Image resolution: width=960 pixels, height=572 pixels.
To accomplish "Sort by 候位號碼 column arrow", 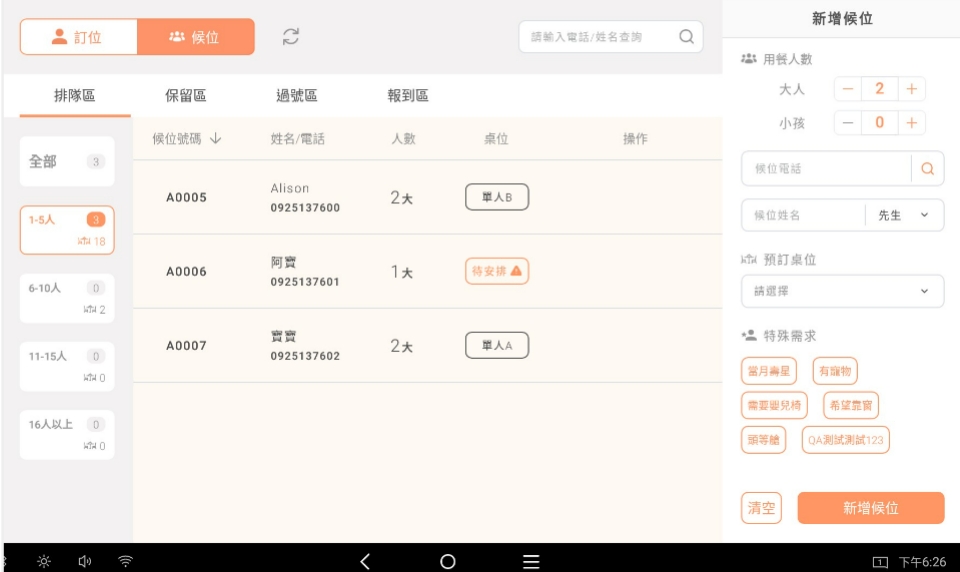I will (215, 139).
